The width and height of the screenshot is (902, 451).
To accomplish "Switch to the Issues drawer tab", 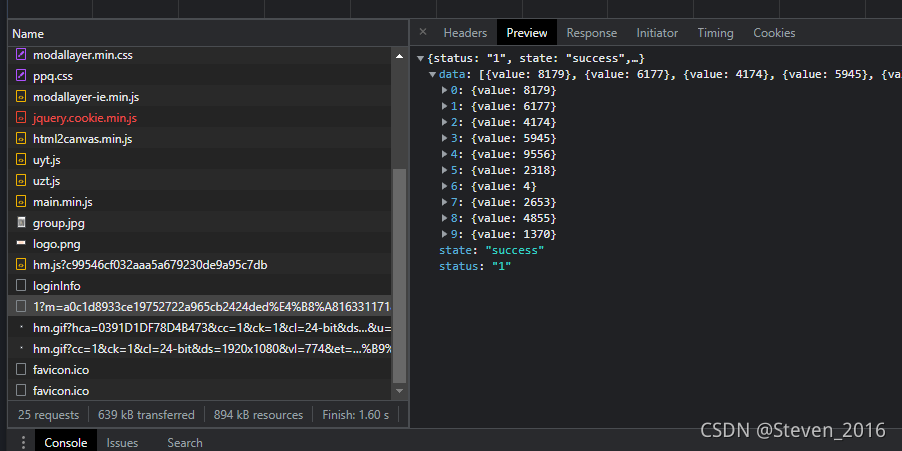I will pos(122,442).
